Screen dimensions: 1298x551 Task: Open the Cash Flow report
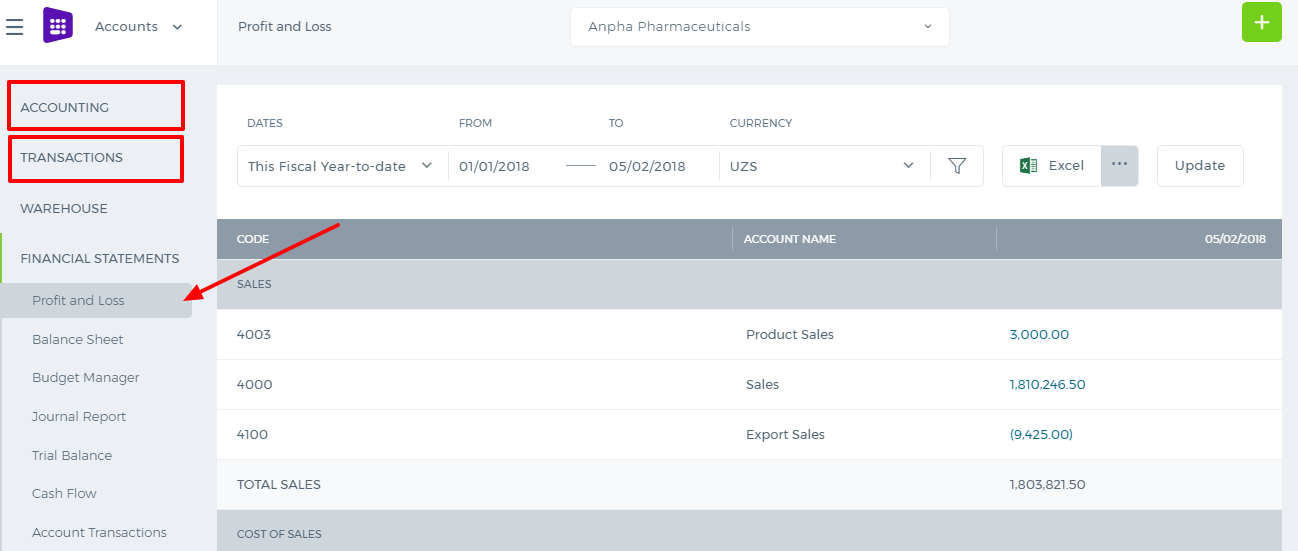(x=64, y=493)
